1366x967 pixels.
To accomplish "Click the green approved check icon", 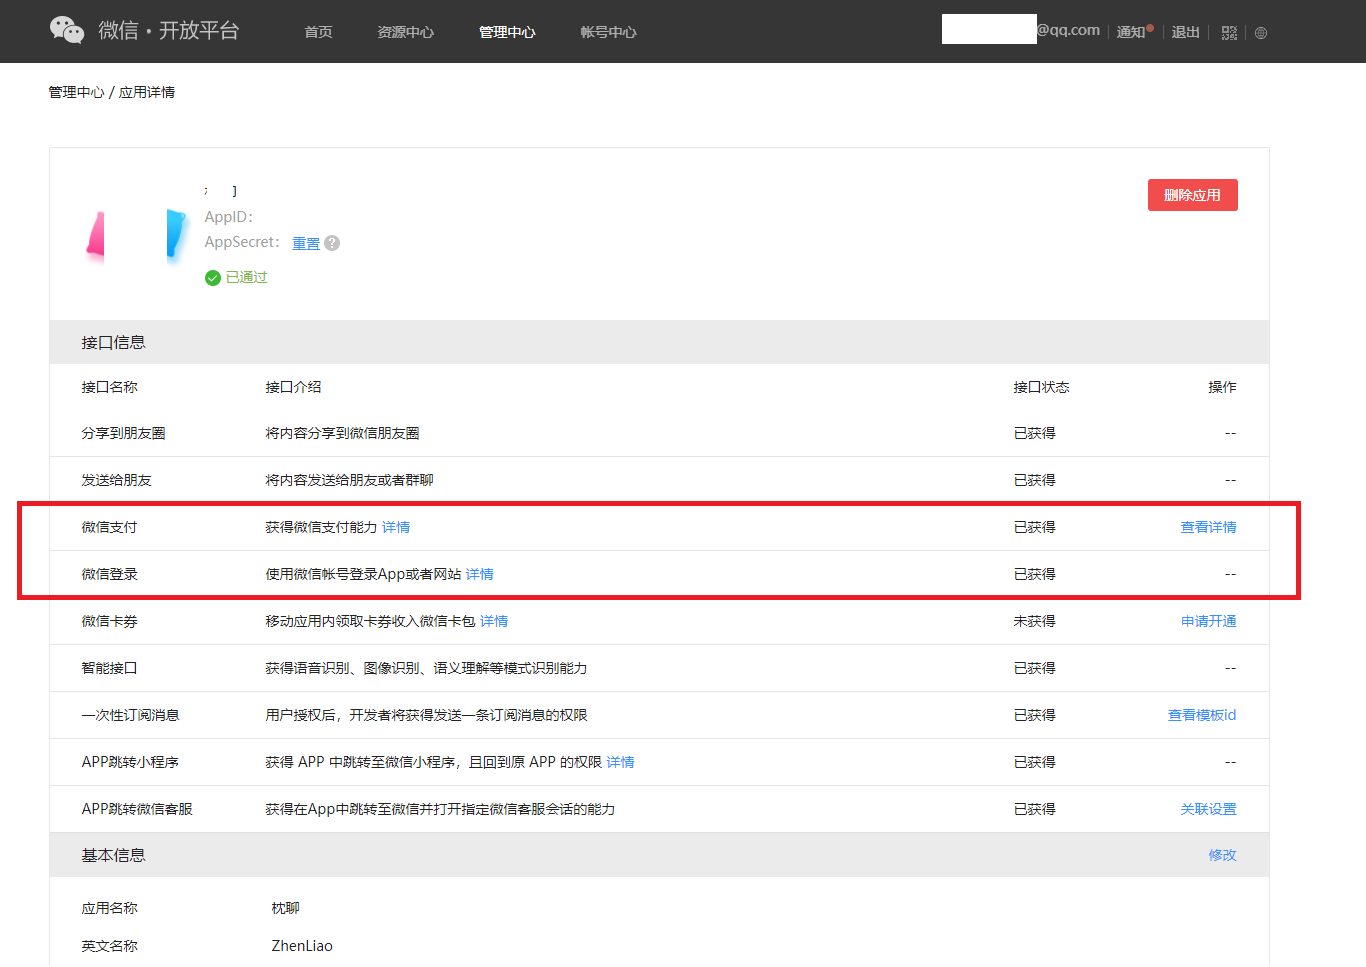I will [213, 278].
